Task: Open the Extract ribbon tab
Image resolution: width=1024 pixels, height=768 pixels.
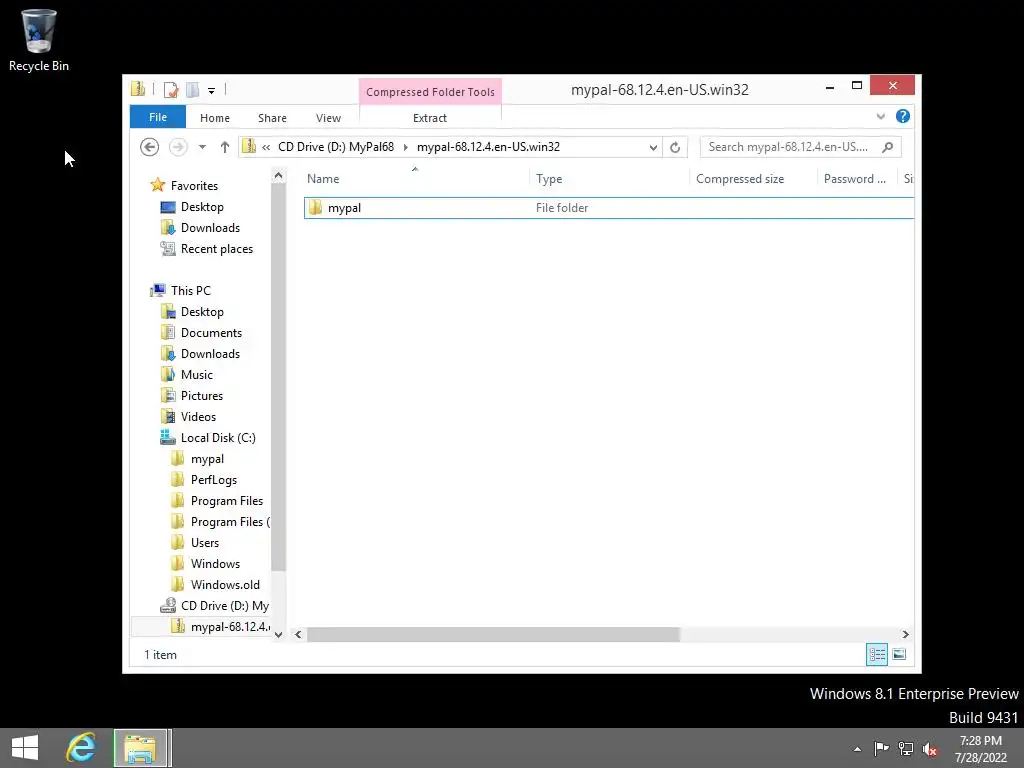Action: point(430,118)
